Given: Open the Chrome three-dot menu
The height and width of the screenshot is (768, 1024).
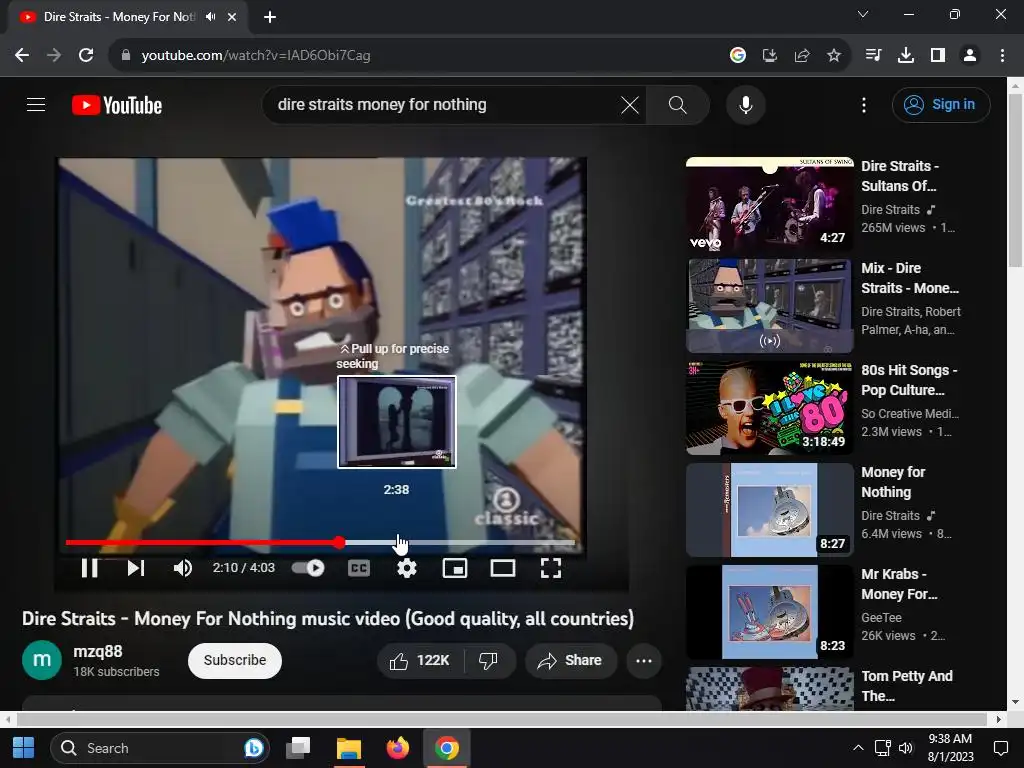Looking at the screenshot, I should (x=1002, y=56).
